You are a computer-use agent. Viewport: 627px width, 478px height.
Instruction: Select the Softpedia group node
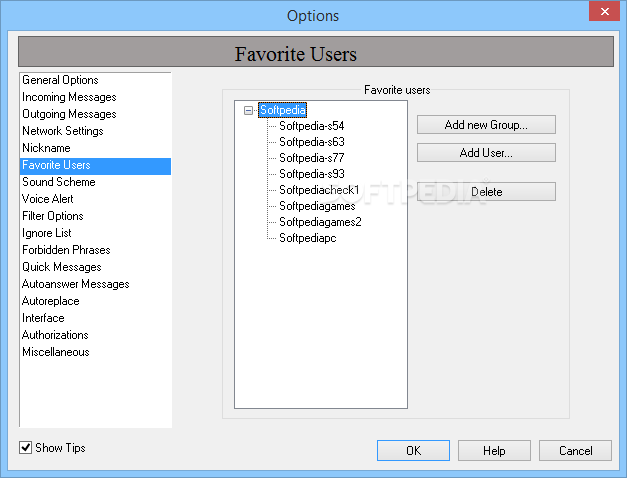pyautogui.click(x=283, y=110)
